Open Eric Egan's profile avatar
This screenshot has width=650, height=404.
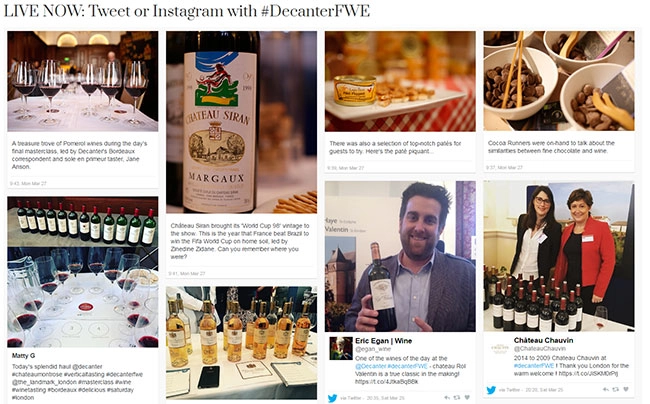click(339, 347)
